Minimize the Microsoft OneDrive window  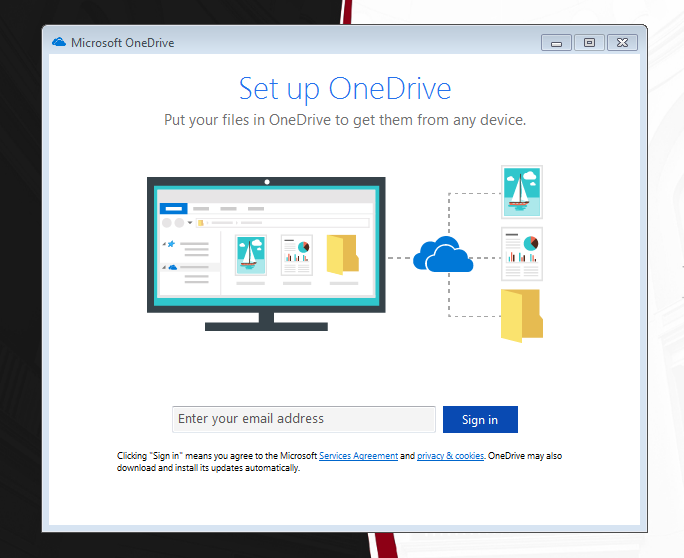pos(556,43)
